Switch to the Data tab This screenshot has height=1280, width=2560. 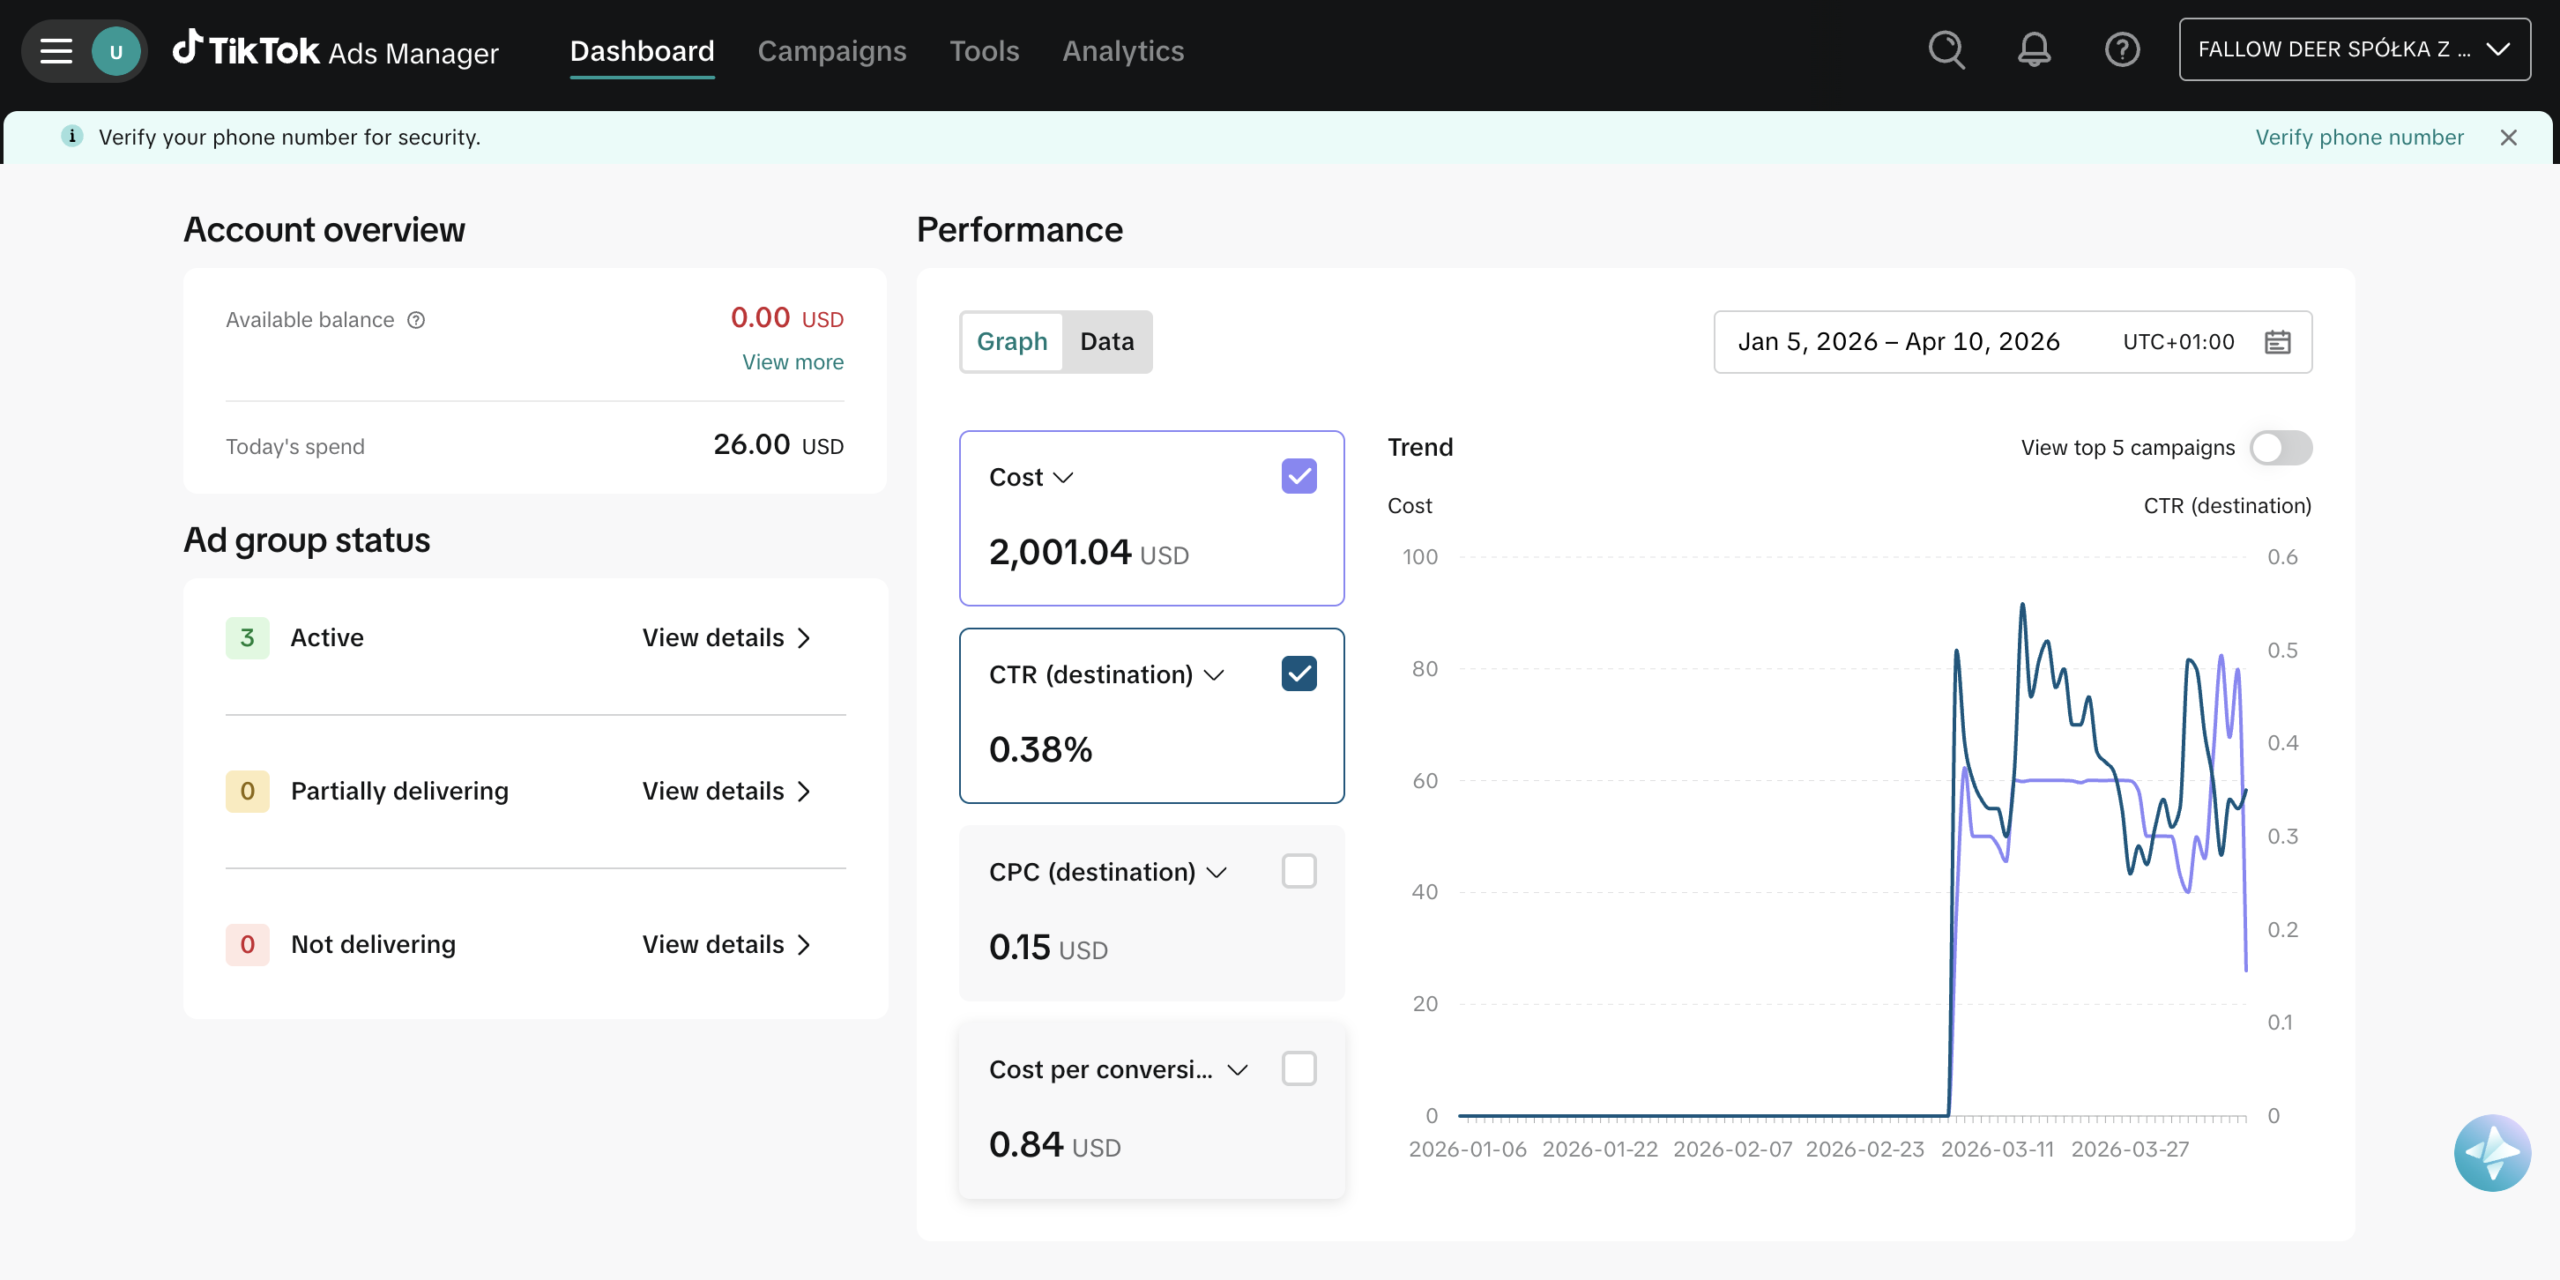[1106, 342]
